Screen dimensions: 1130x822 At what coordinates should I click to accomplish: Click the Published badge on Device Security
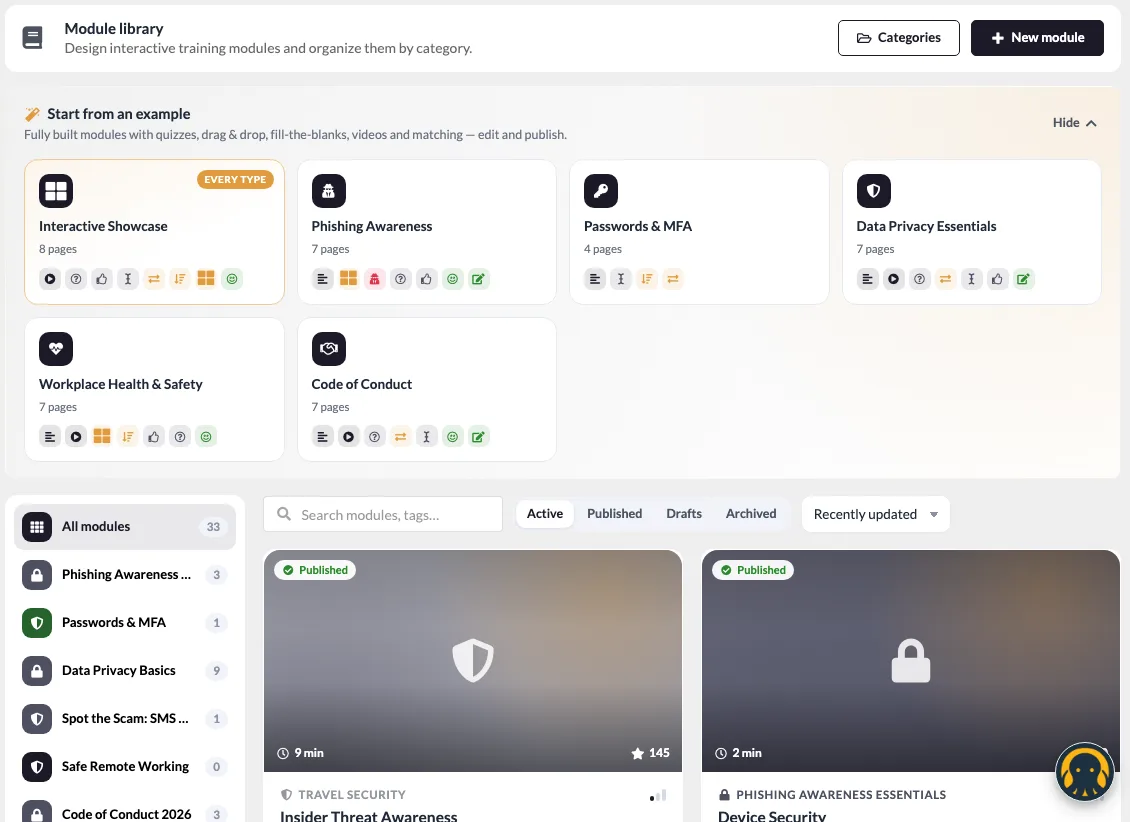(x=753, y=570)
